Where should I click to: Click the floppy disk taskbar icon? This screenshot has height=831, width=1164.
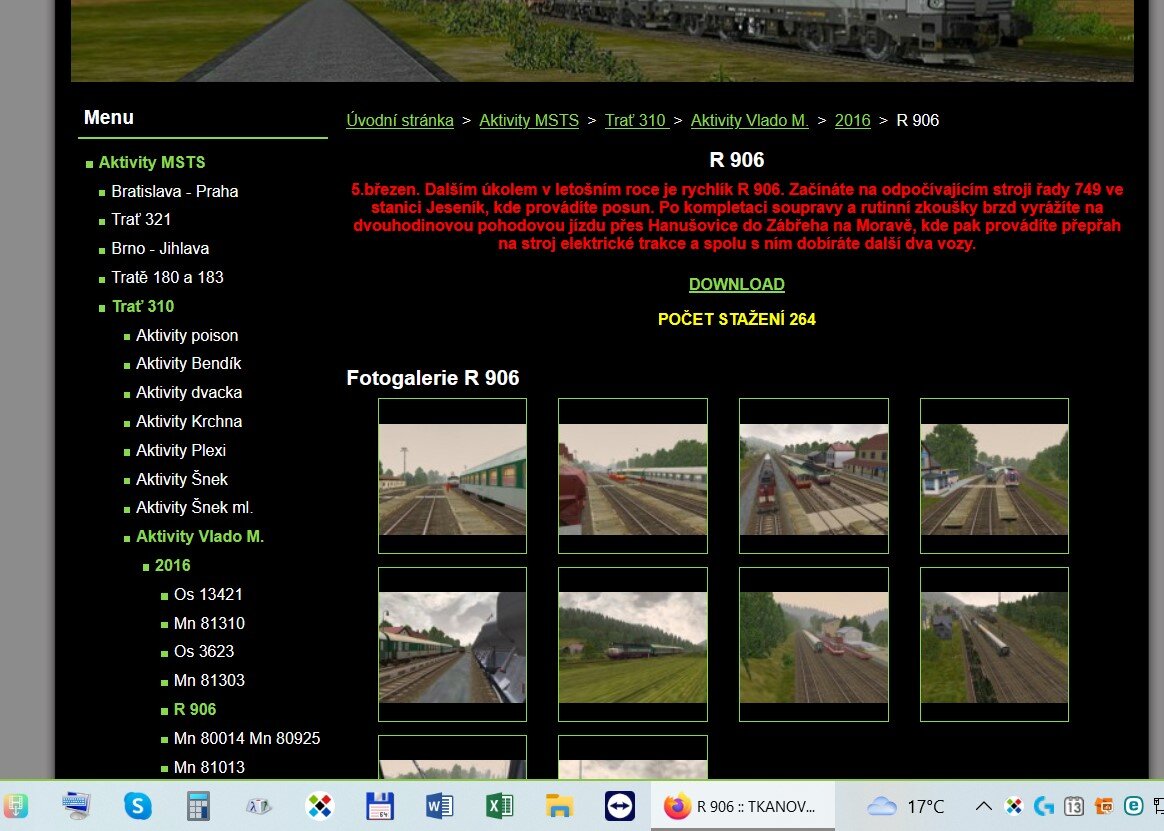coord(379,806)
